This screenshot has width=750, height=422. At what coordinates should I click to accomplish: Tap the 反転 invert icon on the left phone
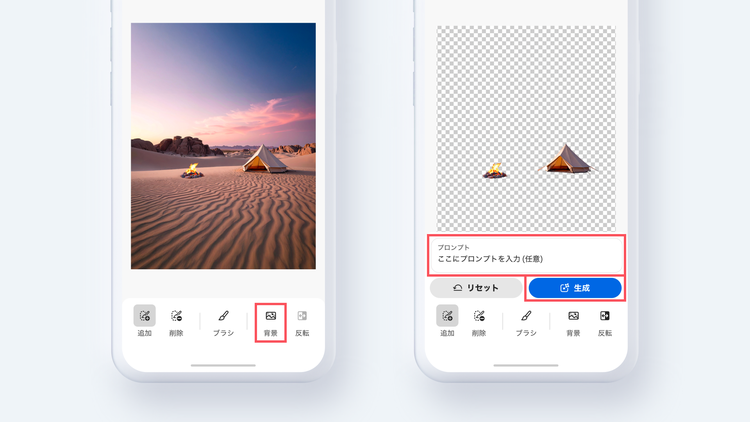point(302,321)
